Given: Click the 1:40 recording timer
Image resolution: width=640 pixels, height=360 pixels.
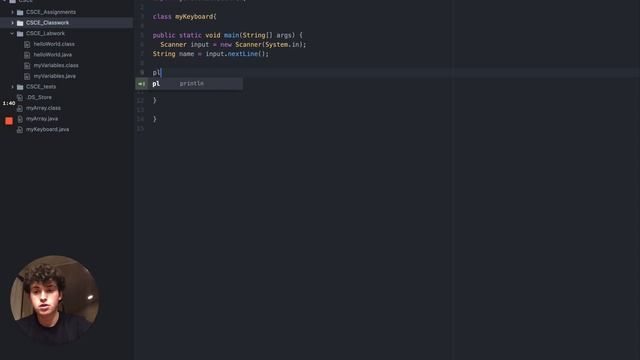Looking at the screenshot, I should point(9,104).
